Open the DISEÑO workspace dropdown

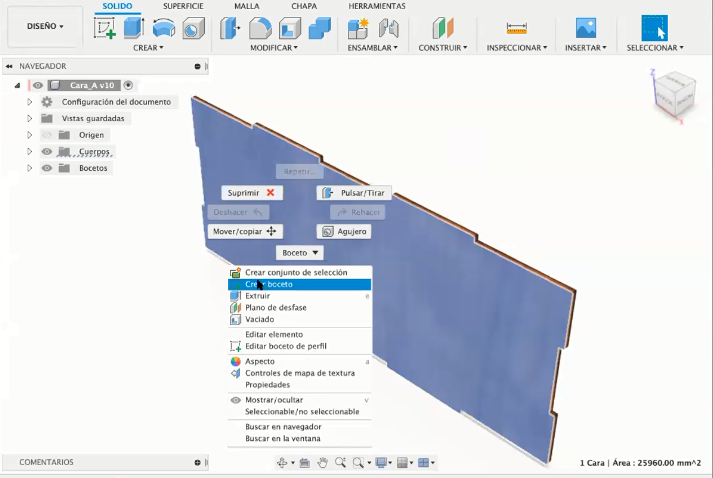(45, 26)
